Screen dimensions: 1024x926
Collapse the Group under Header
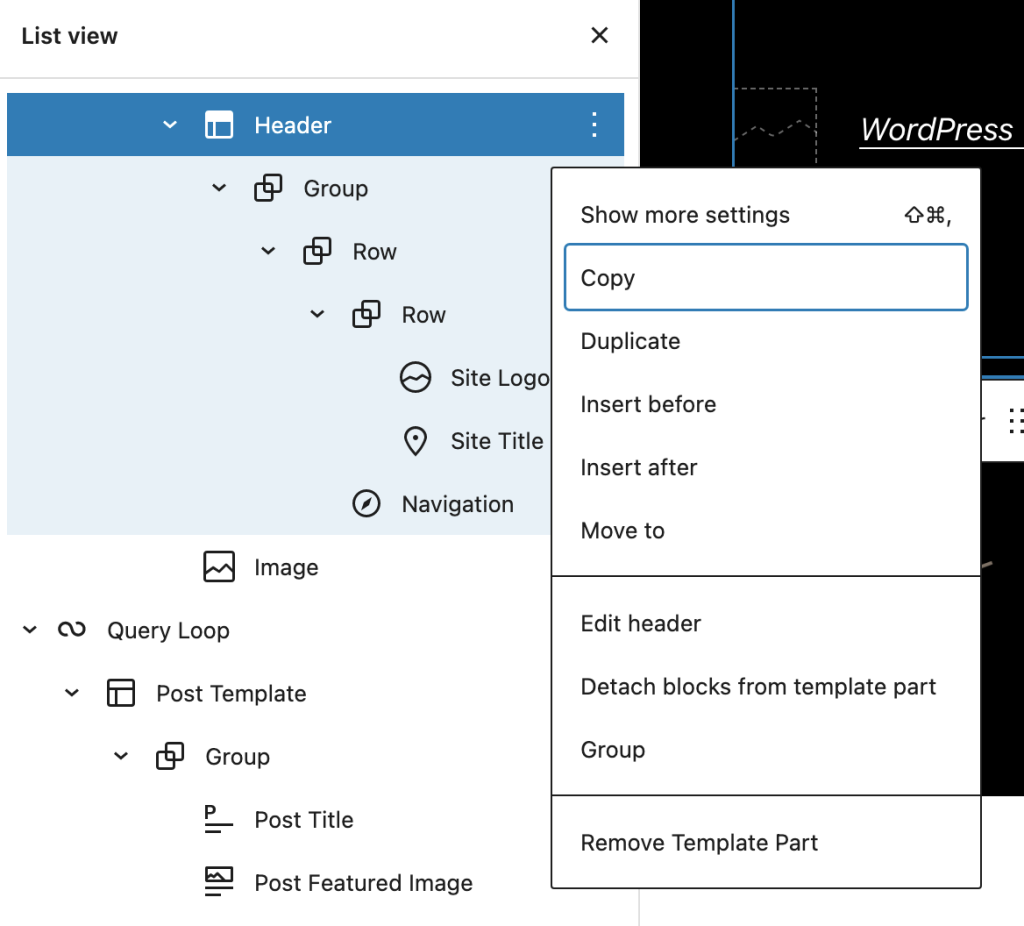pyautogui.click(x=219, y=188)
